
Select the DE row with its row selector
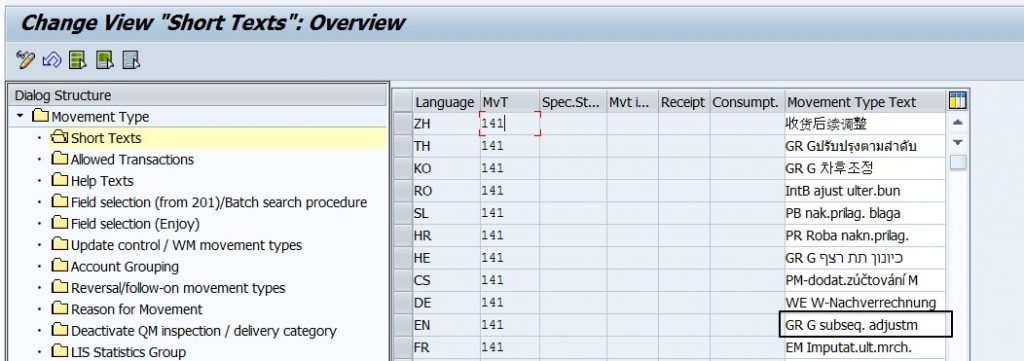click(403, 302)
